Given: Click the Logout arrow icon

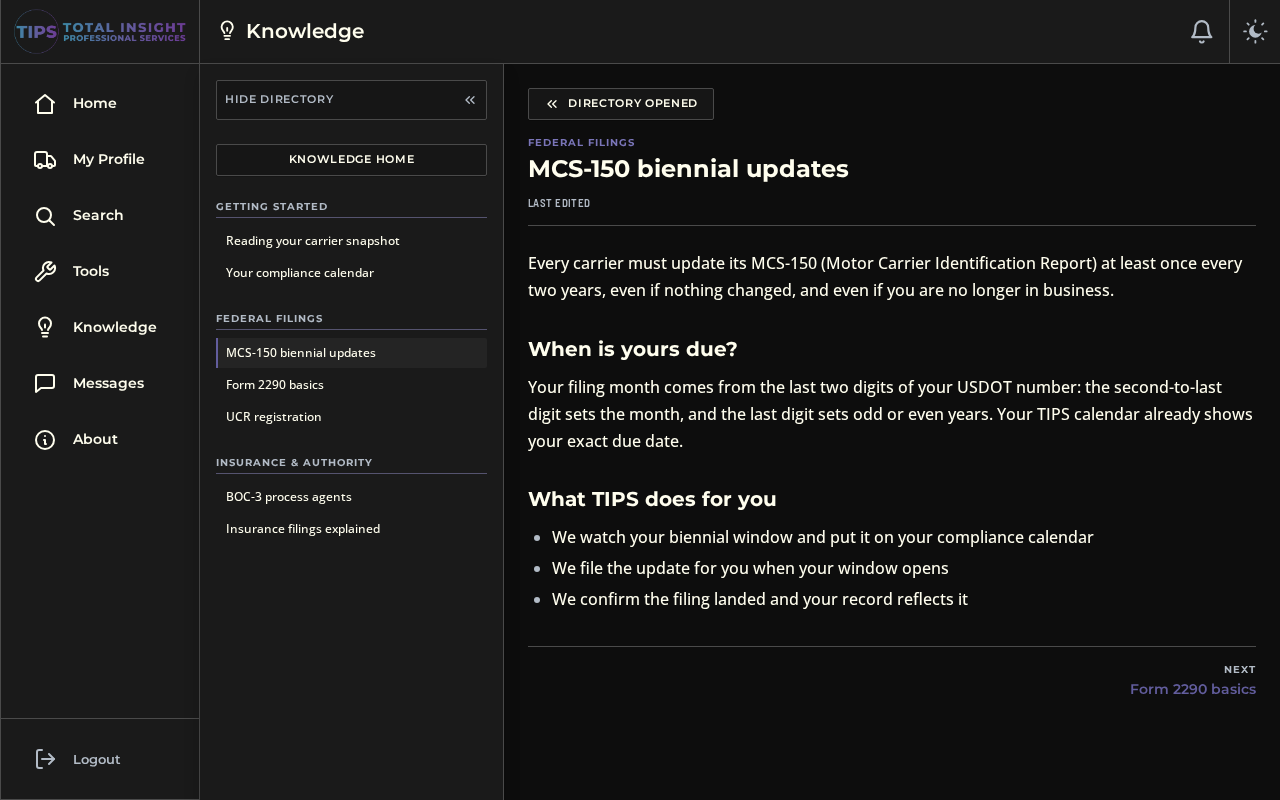Looking at the screenshot, I should (x=45, y=759).
